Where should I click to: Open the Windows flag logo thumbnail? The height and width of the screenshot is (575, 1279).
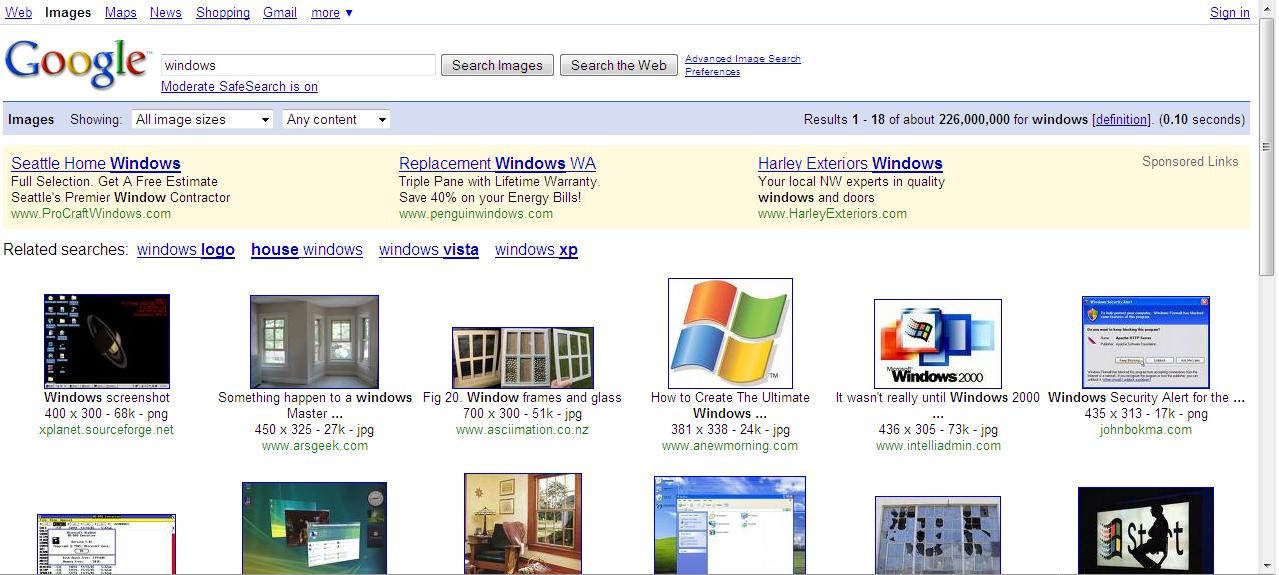click(x=730, y=333)
